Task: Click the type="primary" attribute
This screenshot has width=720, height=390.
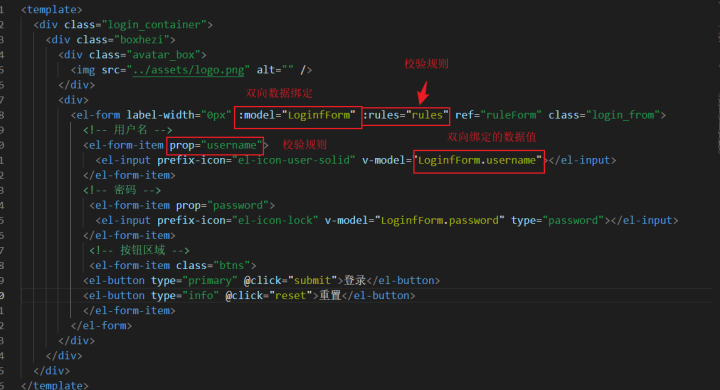Action: [x=194, y=281]
